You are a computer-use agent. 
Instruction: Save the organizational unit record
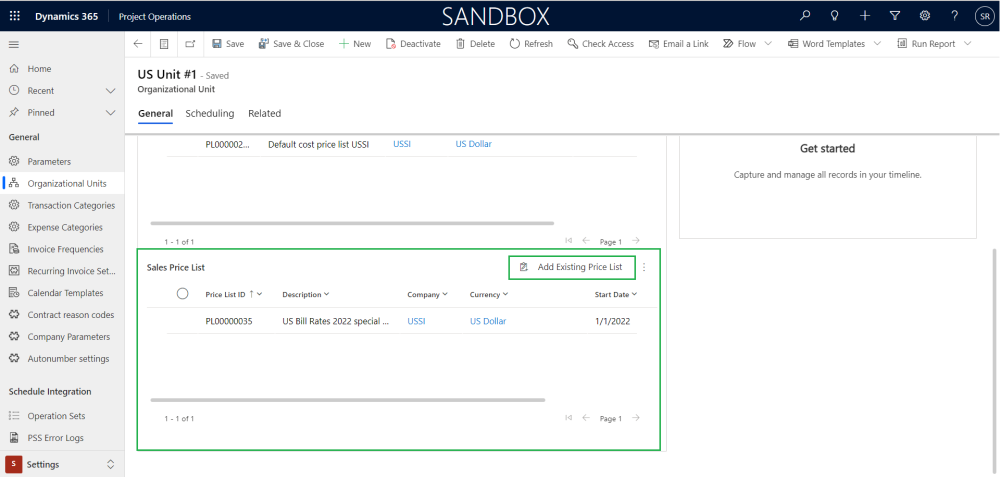tap(228, 44)
